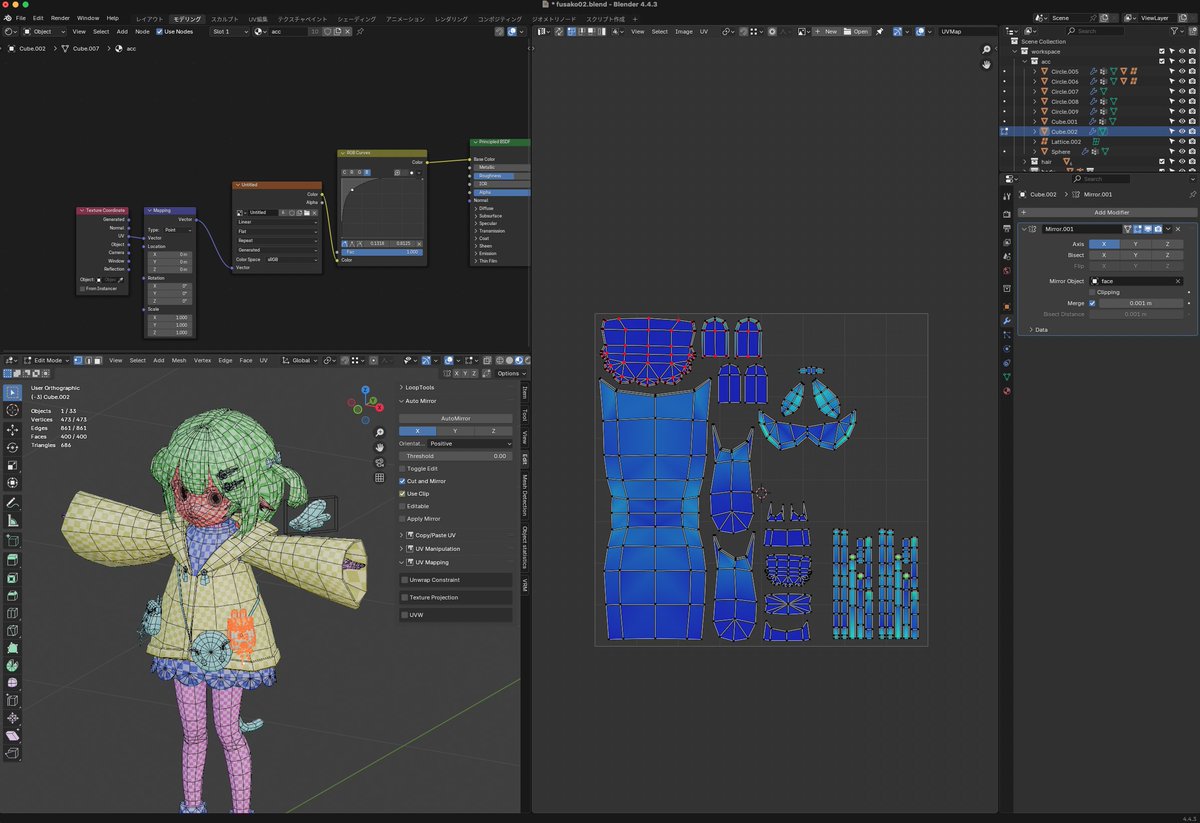
Task: Select the Move tool in the 3D viewport toolbar
Action: click(12, 429)
